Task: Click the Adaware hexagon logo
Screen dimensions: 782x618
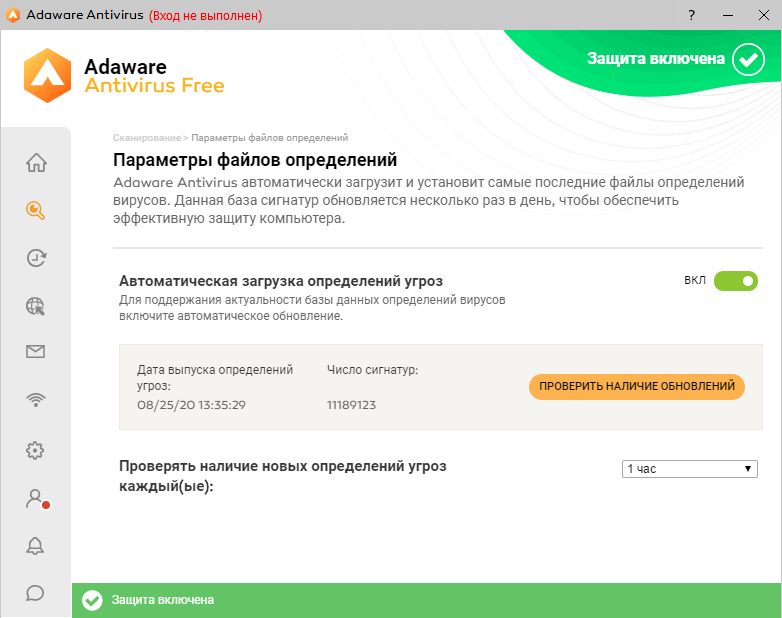Action: click(47, 76)
